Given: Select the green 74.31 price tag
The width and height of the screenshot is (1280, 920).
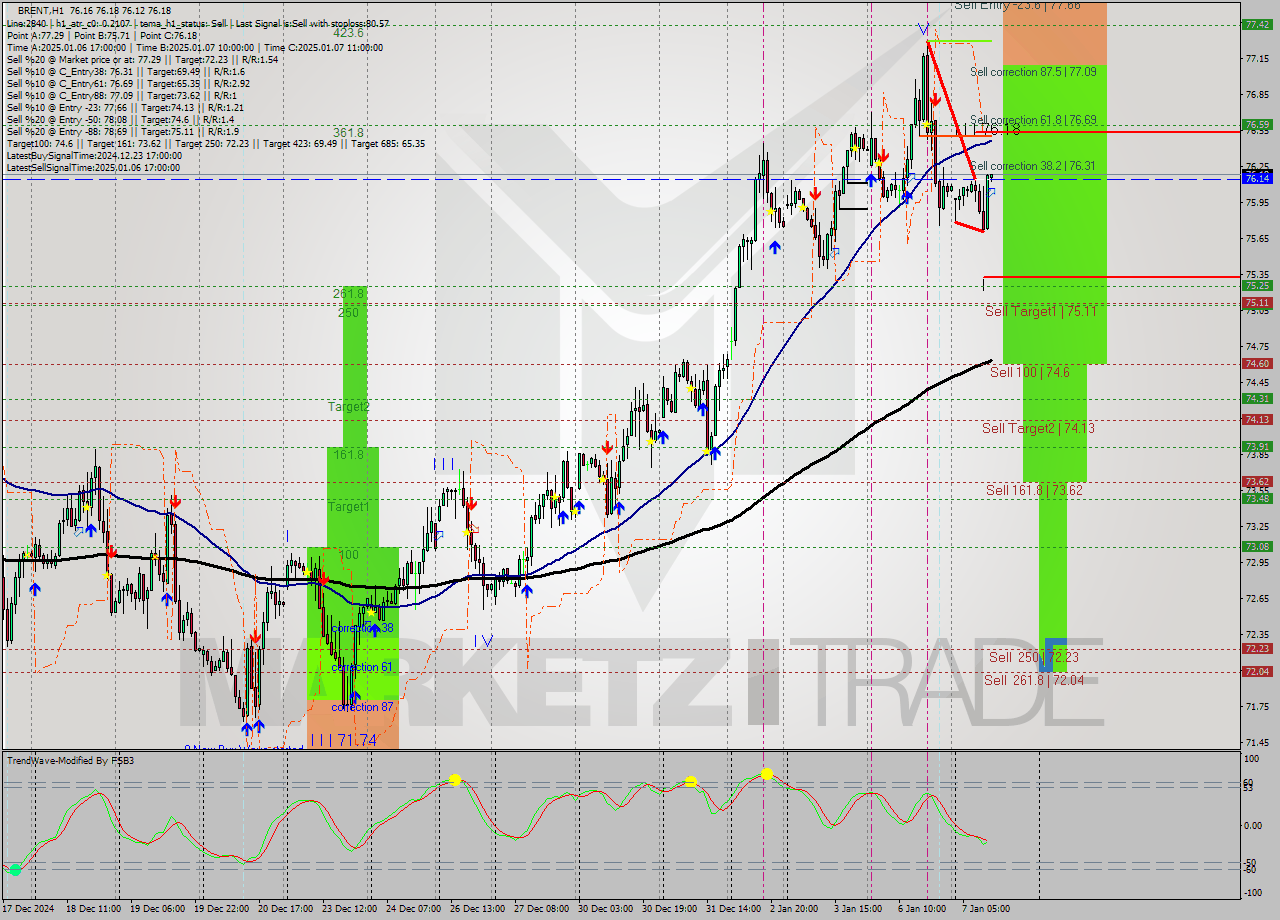Looking at the screenshot, I should pos(1257,398).
